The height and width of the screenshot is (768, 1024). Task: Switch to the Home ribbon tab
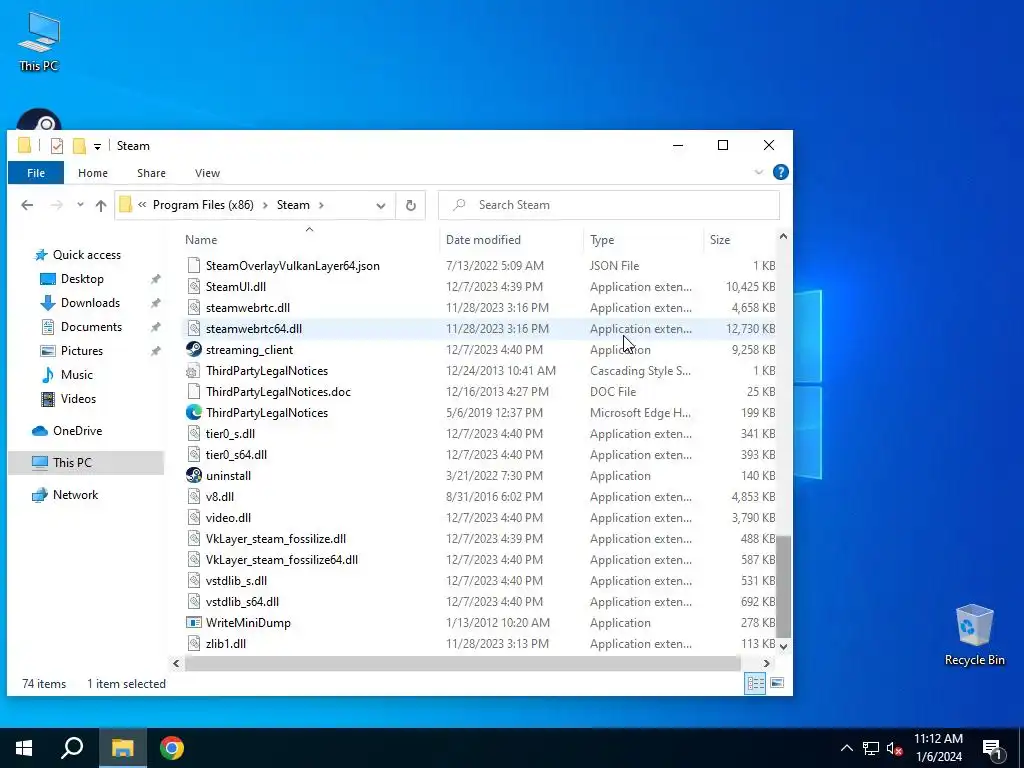click(x=93, y=173)
